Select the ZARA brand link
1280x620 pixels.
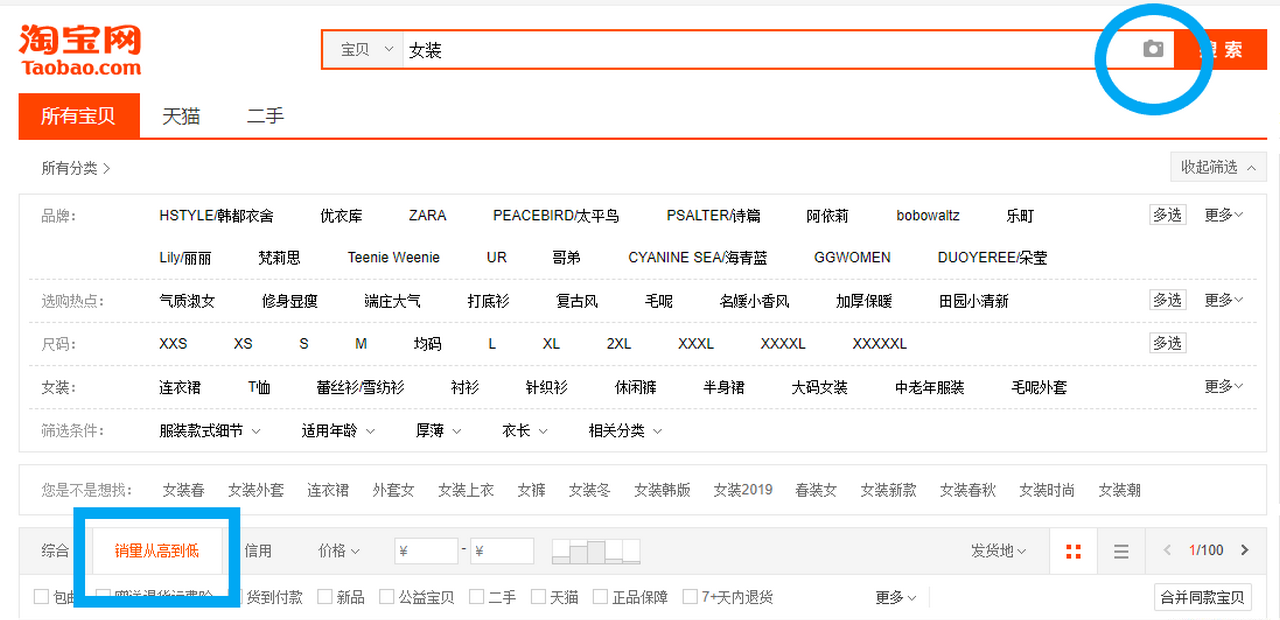click(x=427, y=215)
